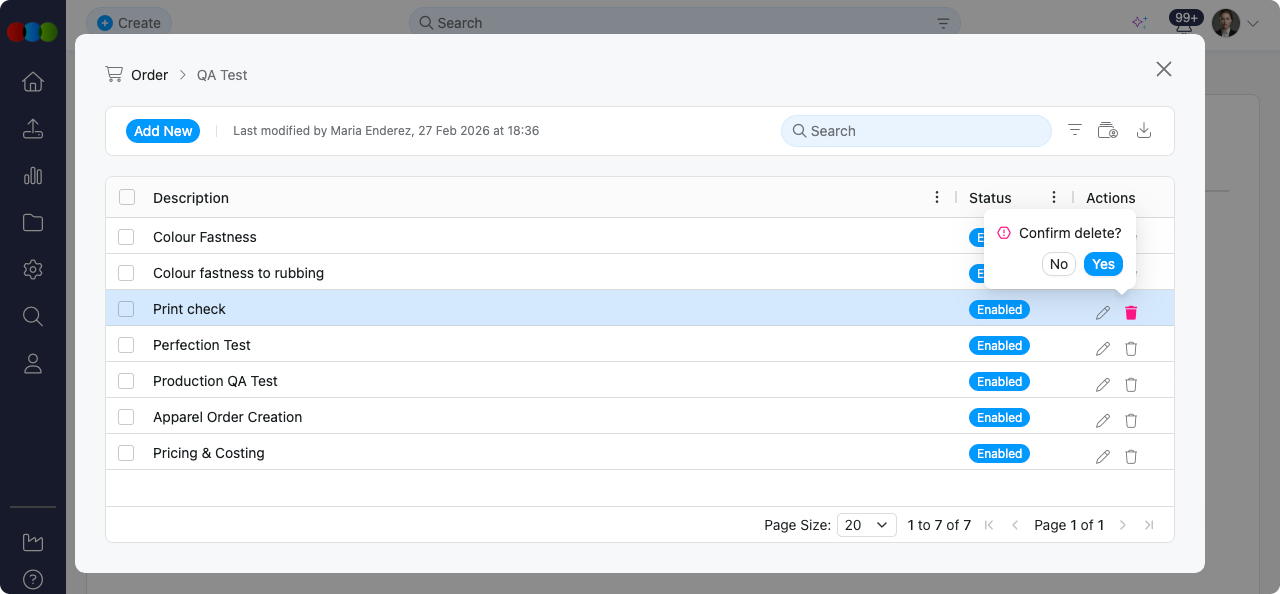Edit the Print check row
Image resolution: width=1280 pixels, height=594 pixels.
click(1103, 313)
